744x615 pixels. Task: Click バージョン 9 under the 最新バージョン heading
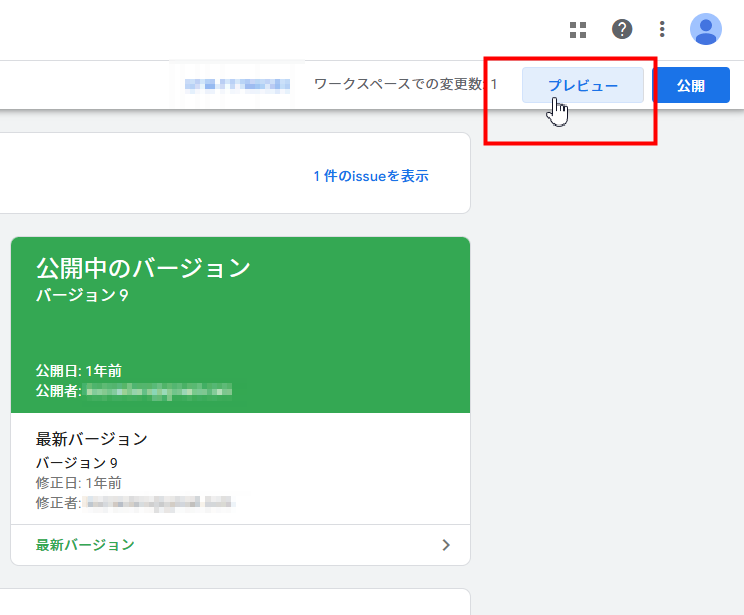(77, 463)
